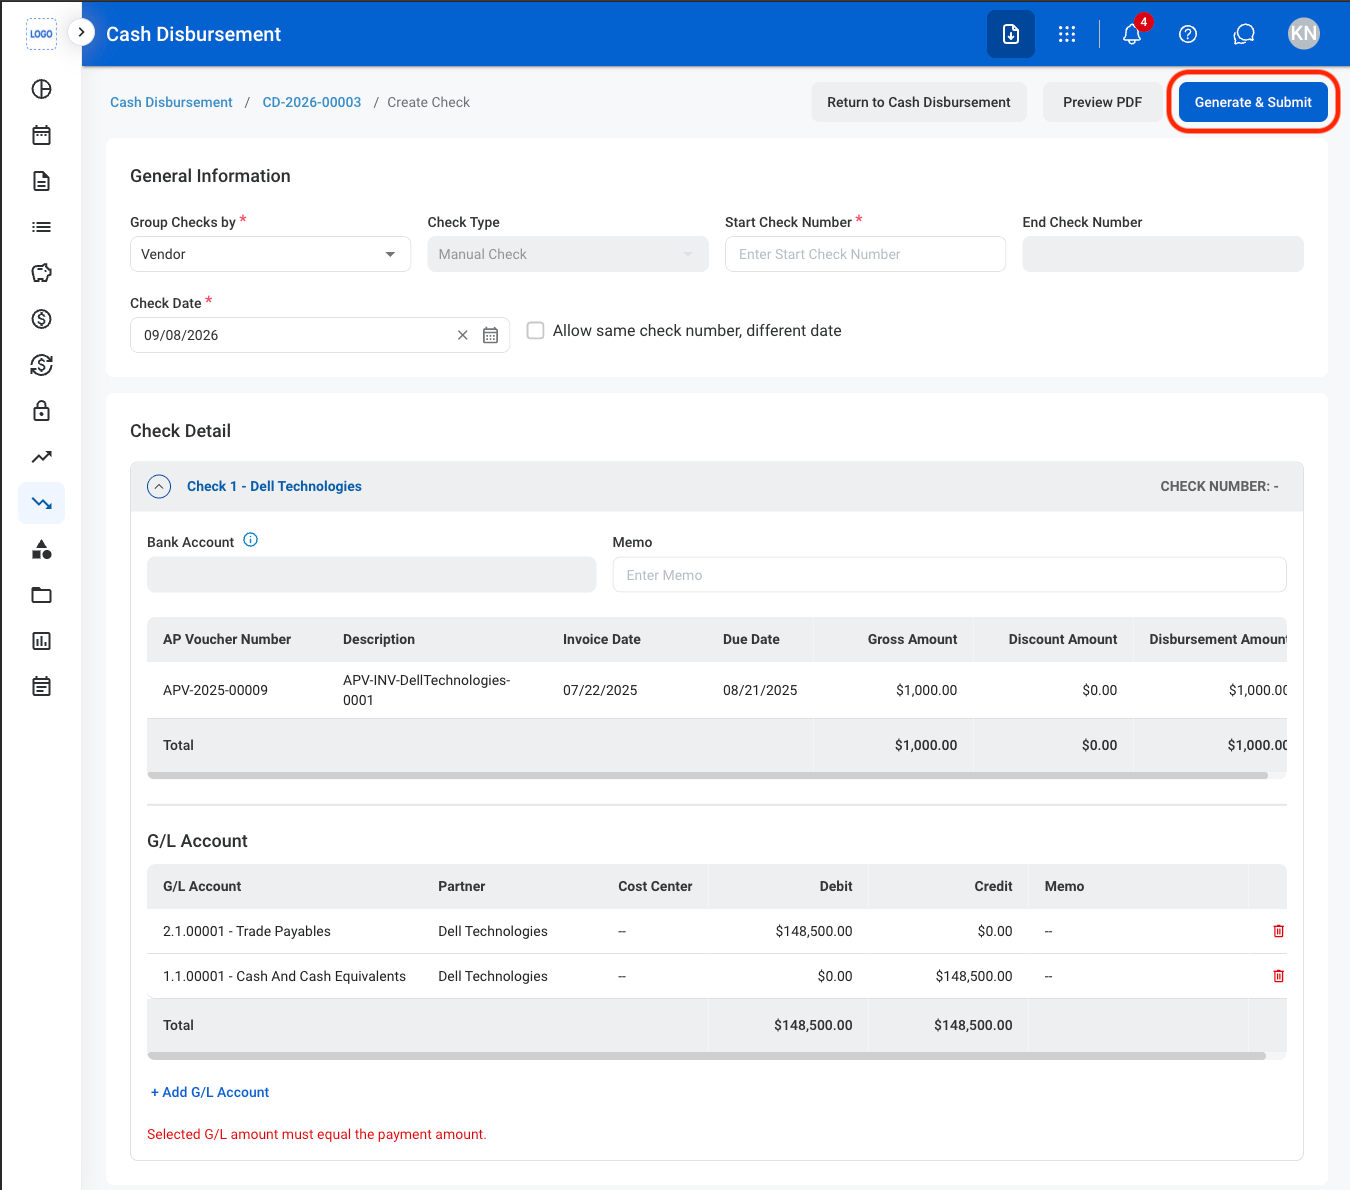1350x1190 pixels.
Task: Open the Check Type dropdown
Action: click(568, 254)
